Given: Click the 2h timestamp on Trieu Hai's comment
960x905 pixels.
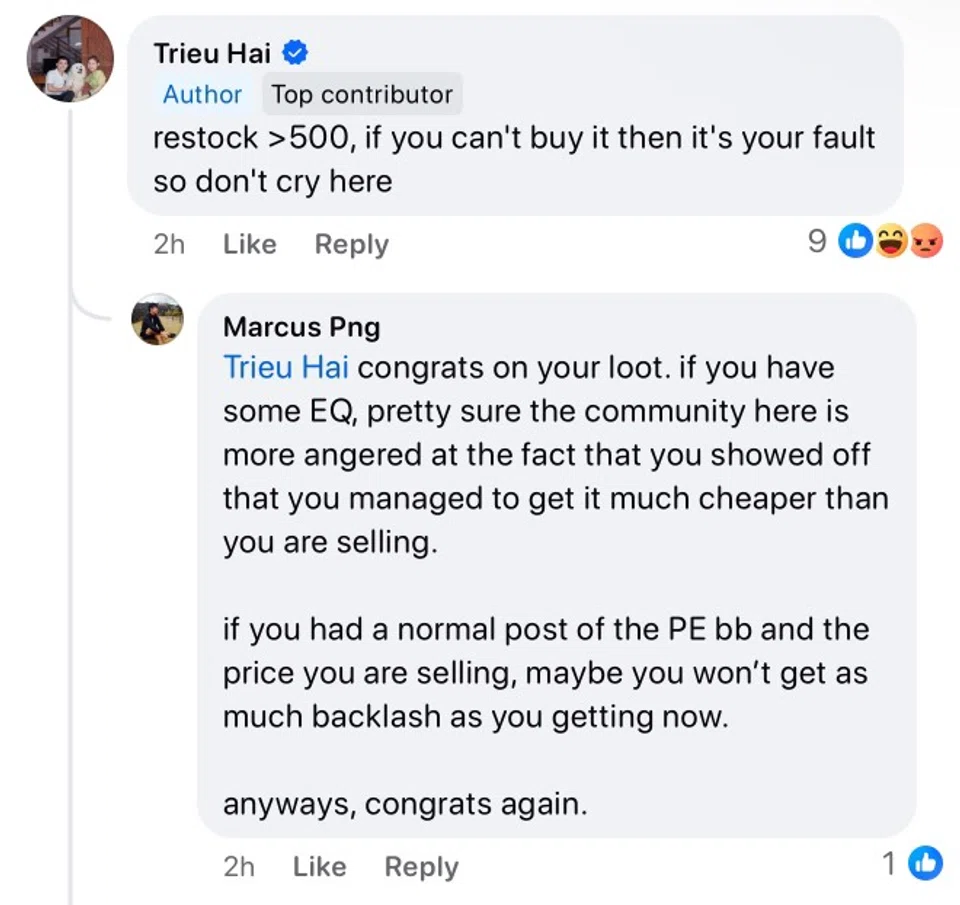Looking at the screenshot, I should click(169, 244).
